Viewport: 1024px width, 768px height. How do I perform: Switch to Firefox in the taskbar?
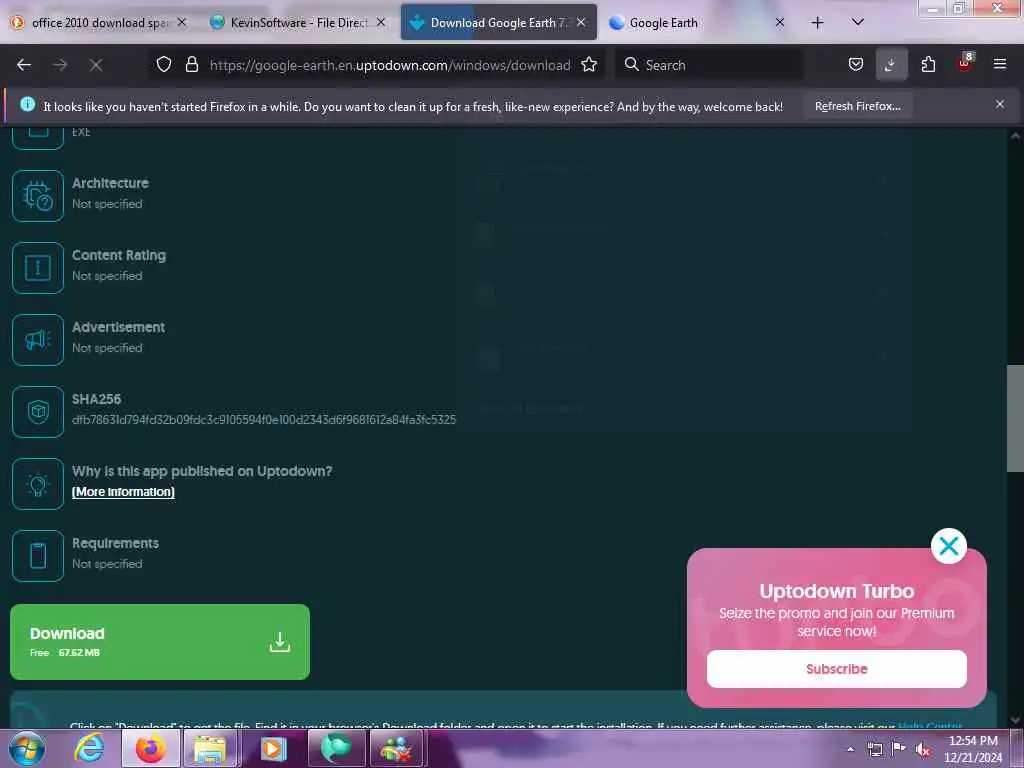point(150,748)
